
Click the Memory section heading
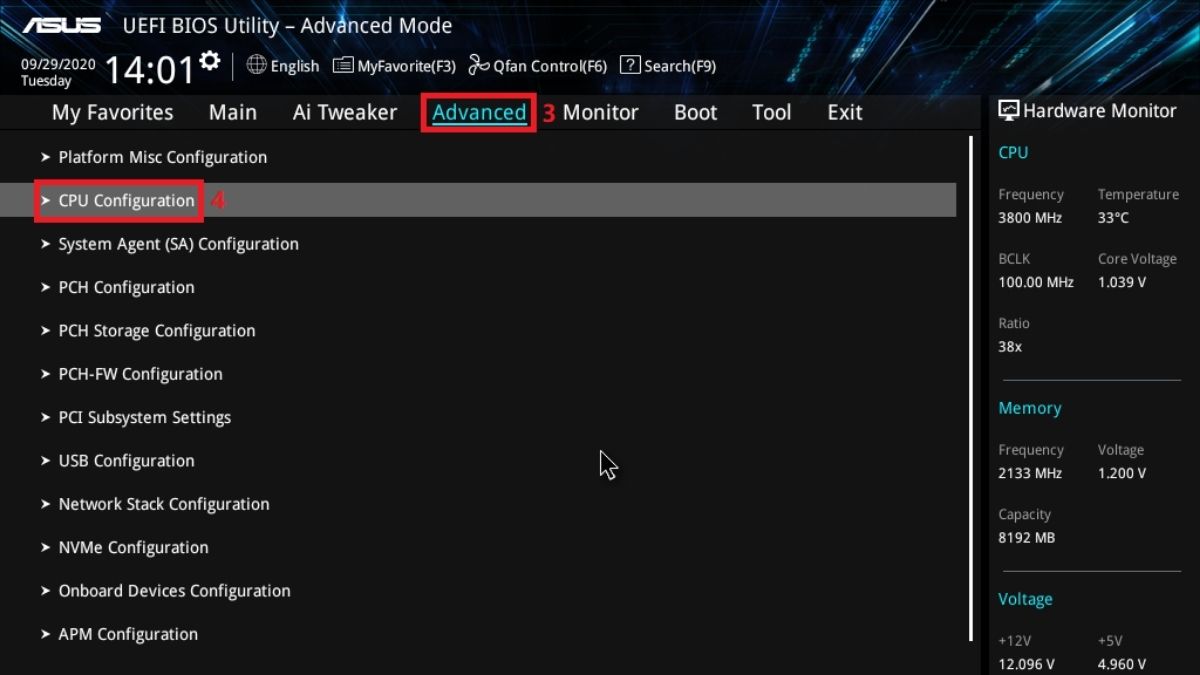[x=1030, y=408]
